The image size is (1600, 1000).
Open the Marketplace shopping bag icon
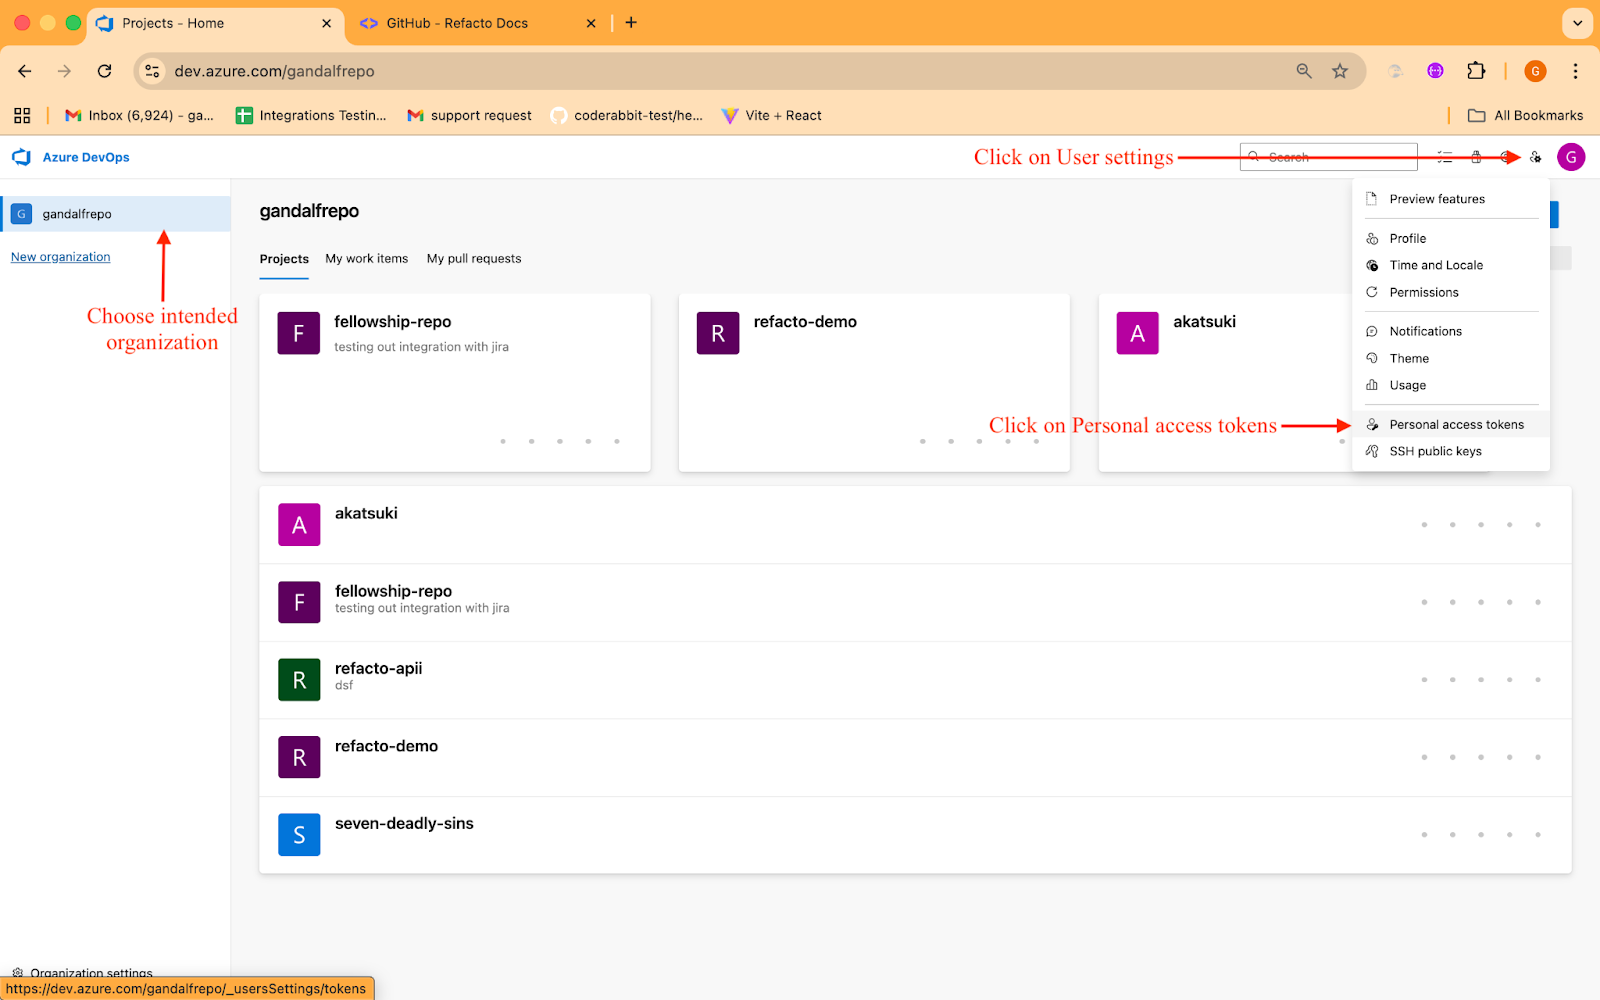[x=1476, y=157]
